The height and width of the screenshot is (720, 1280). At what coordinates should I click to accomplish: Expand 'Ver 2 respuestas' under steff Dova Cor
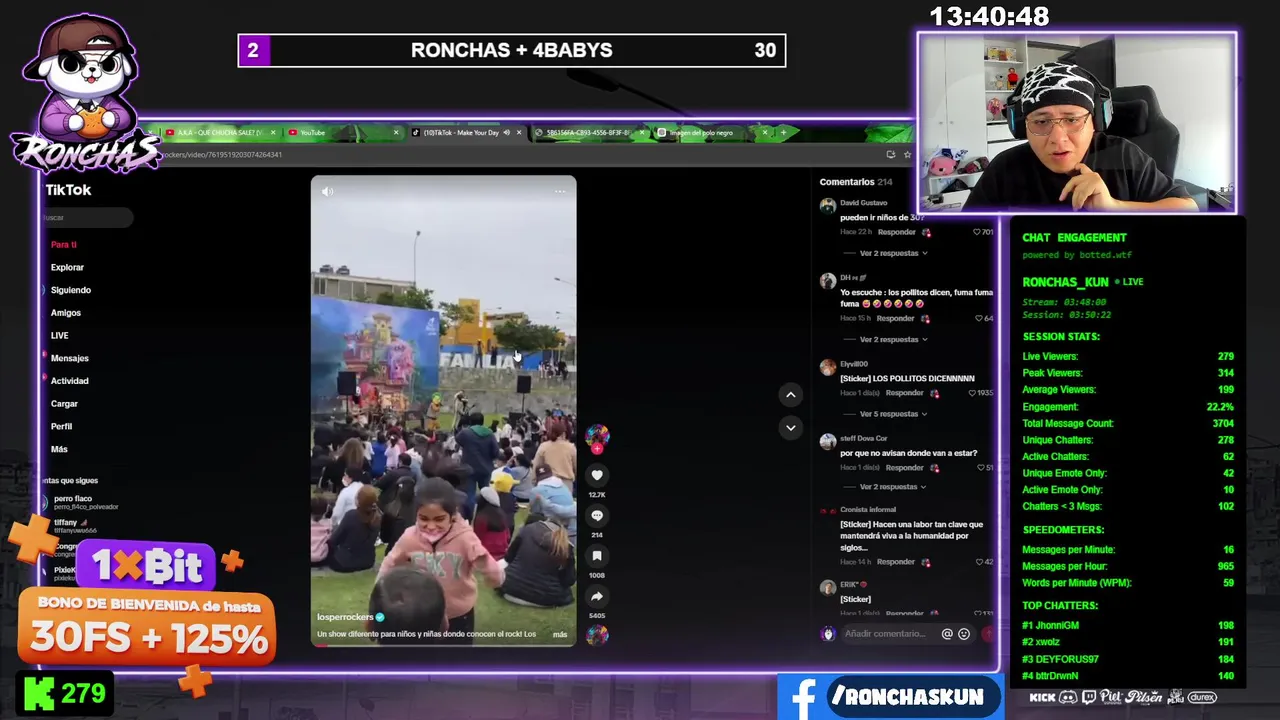[x=893, y=487]
